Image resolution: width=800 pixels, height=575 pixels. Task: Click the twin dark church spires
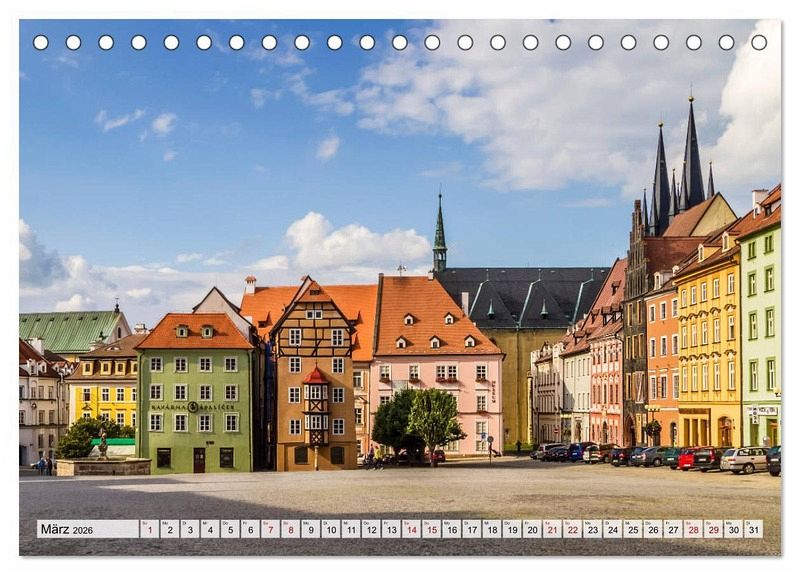(x=677, y=170)
